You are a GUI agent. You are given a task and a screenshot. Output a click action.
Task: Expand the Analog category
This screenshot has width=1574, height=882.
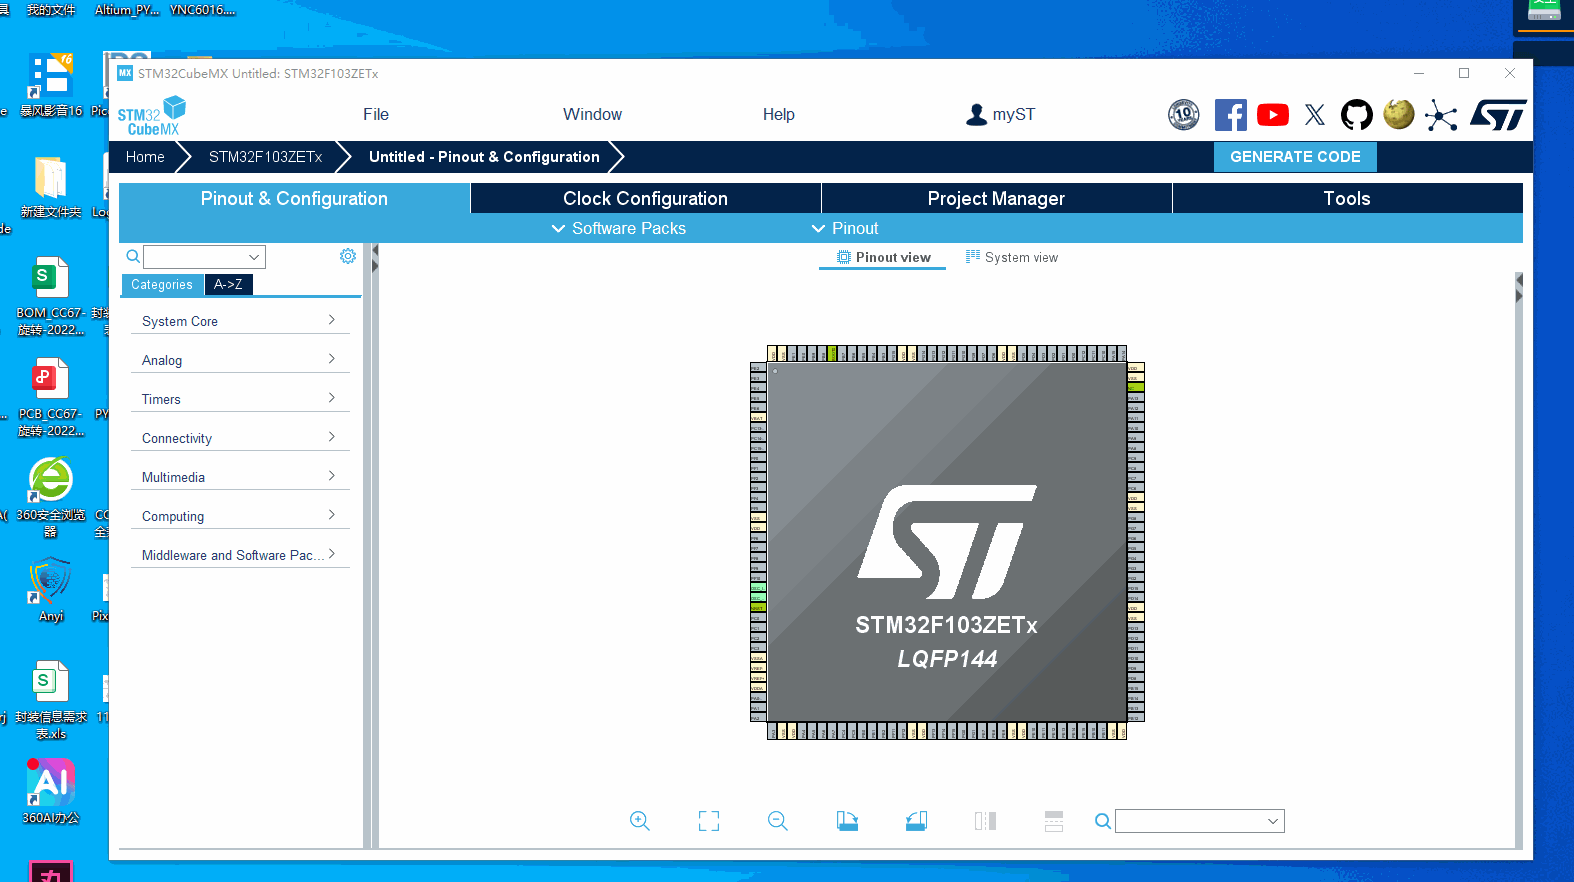[x=240, y=360]
